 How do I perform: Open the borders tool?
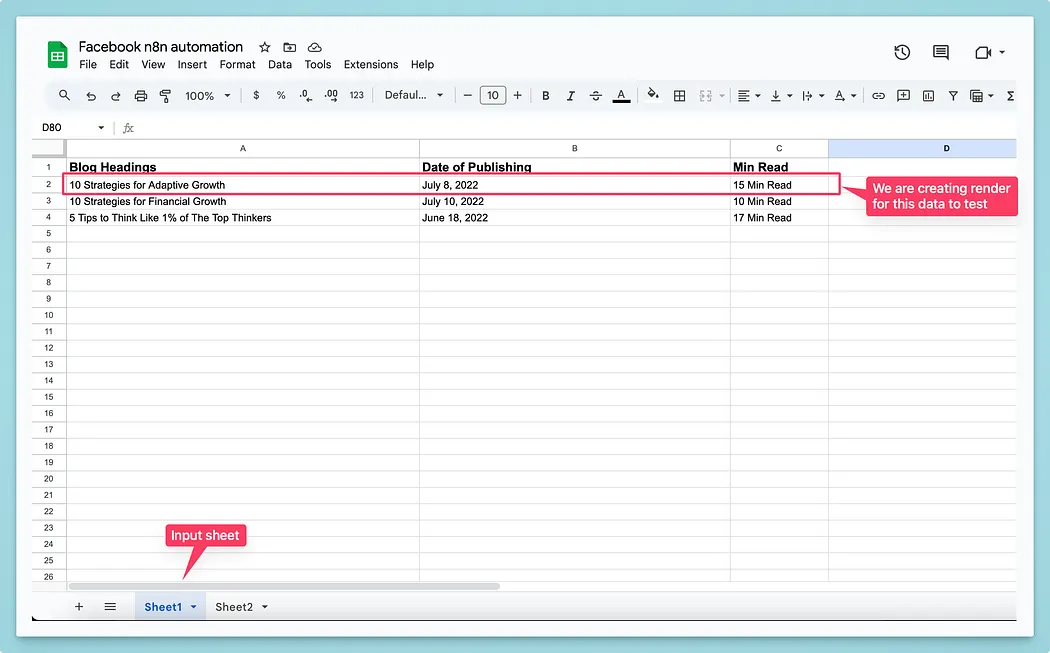pyautogui.click(x=679, y=96)
